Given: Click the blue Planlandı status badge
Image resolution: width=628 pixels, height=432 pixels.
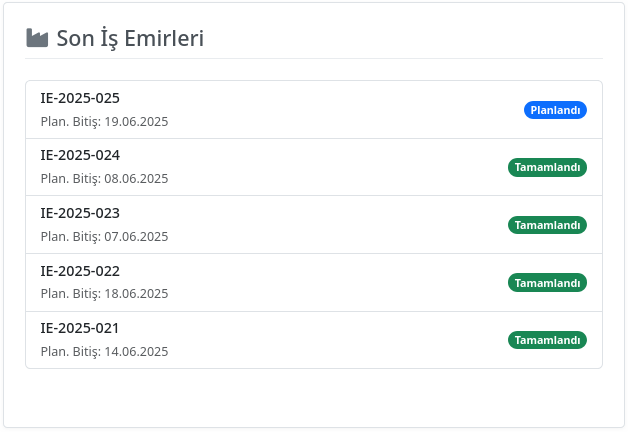Looking at the screenshot, I should tap(555, 110).
